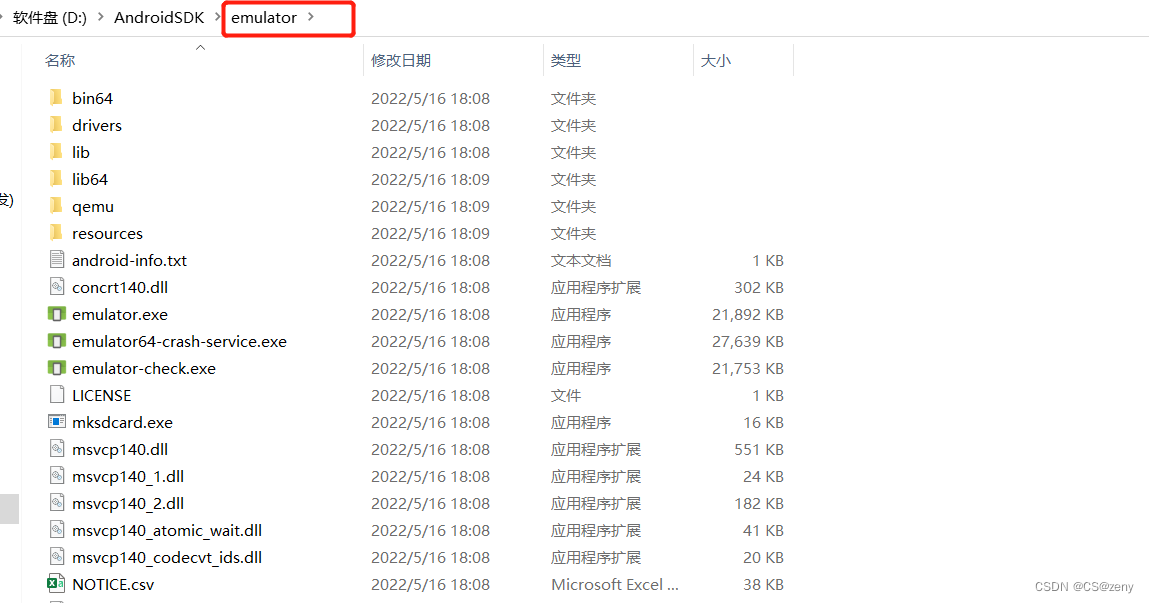
Task: Select the file name NOTICE.csv
Action: click(113, 585)
